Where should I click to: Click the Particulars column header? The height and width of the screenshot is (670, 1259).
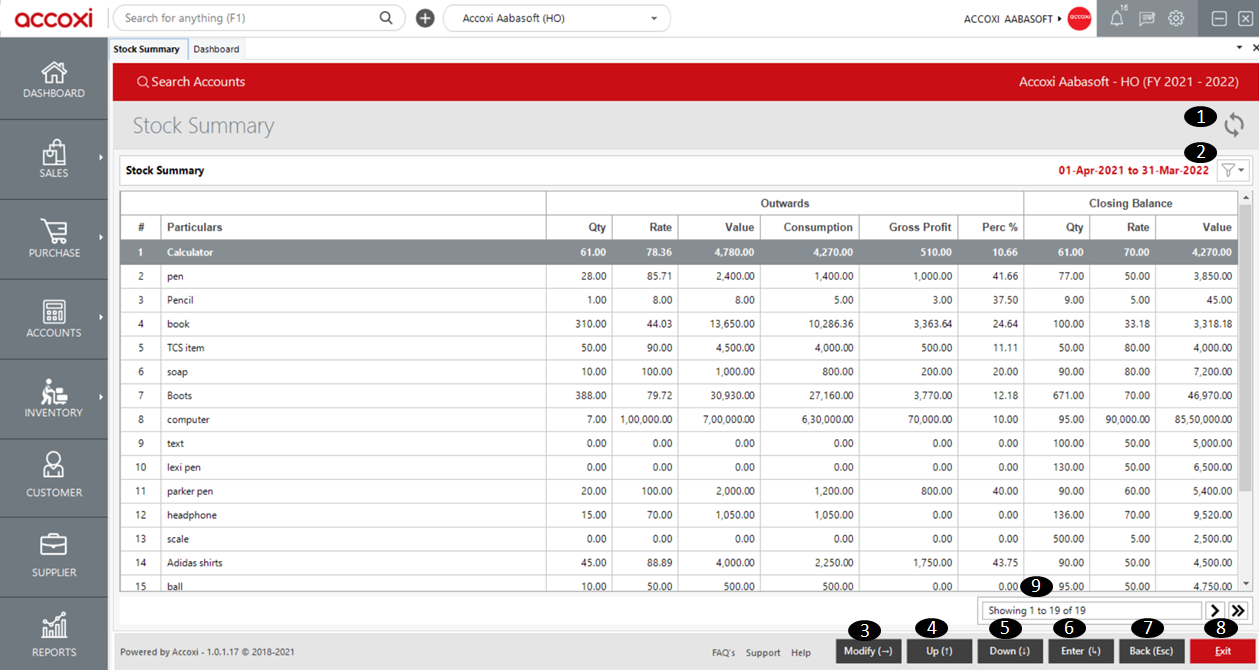click(352, 228)
